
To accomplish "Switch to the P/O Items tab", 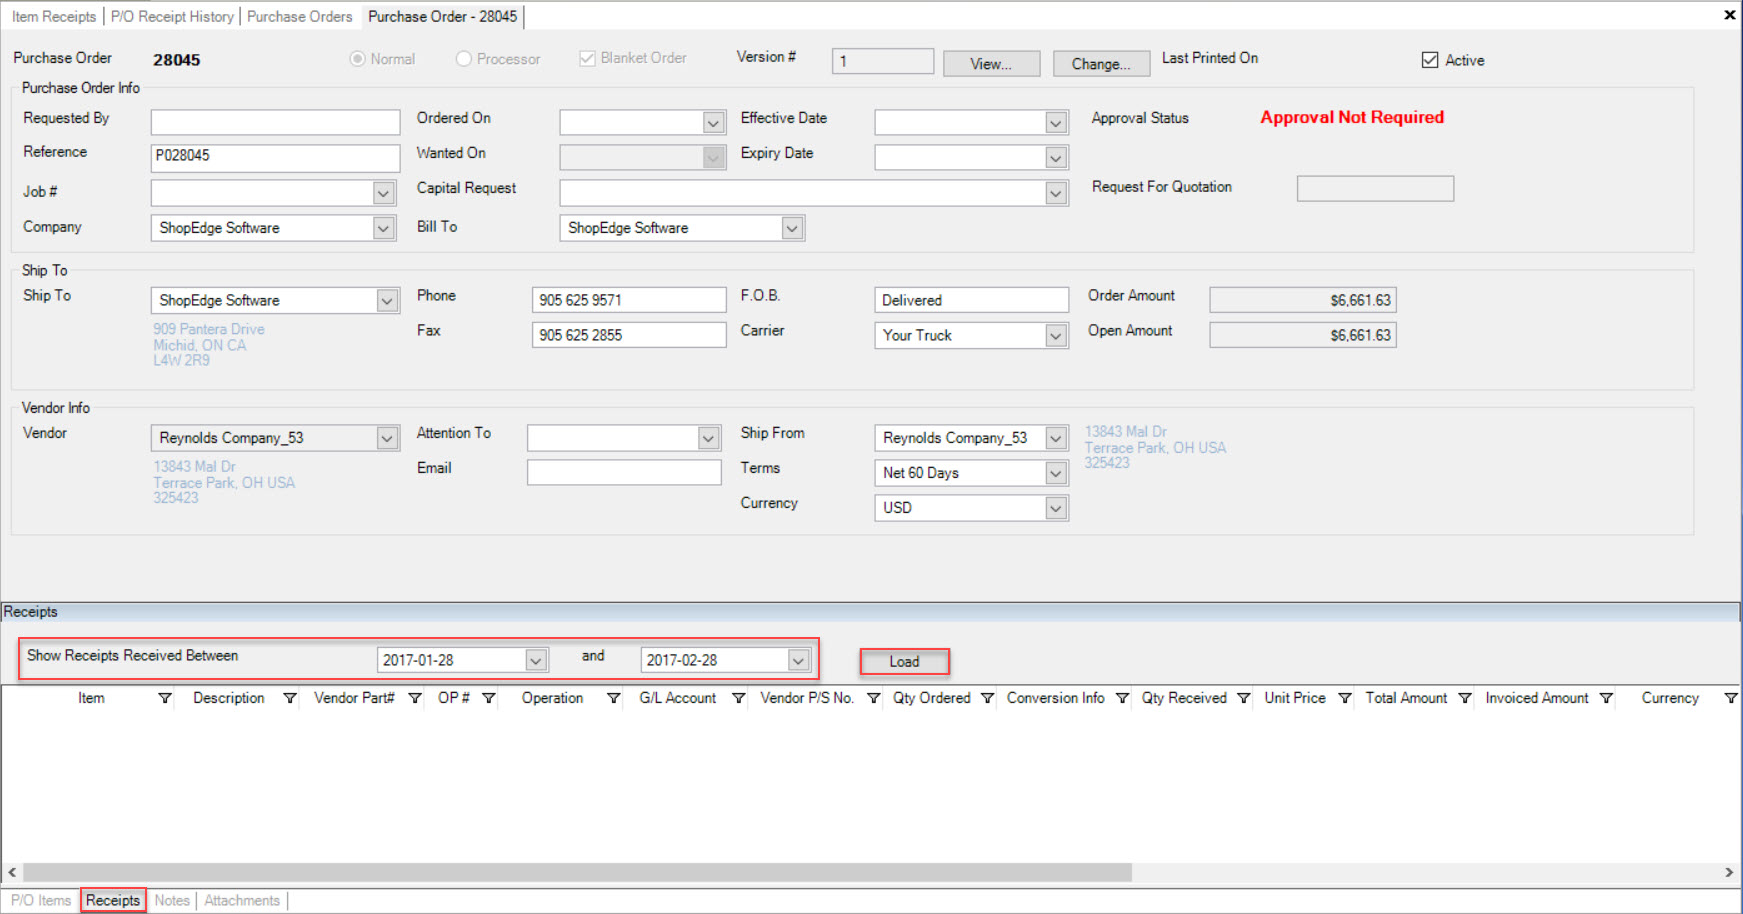I will [41, 900].
